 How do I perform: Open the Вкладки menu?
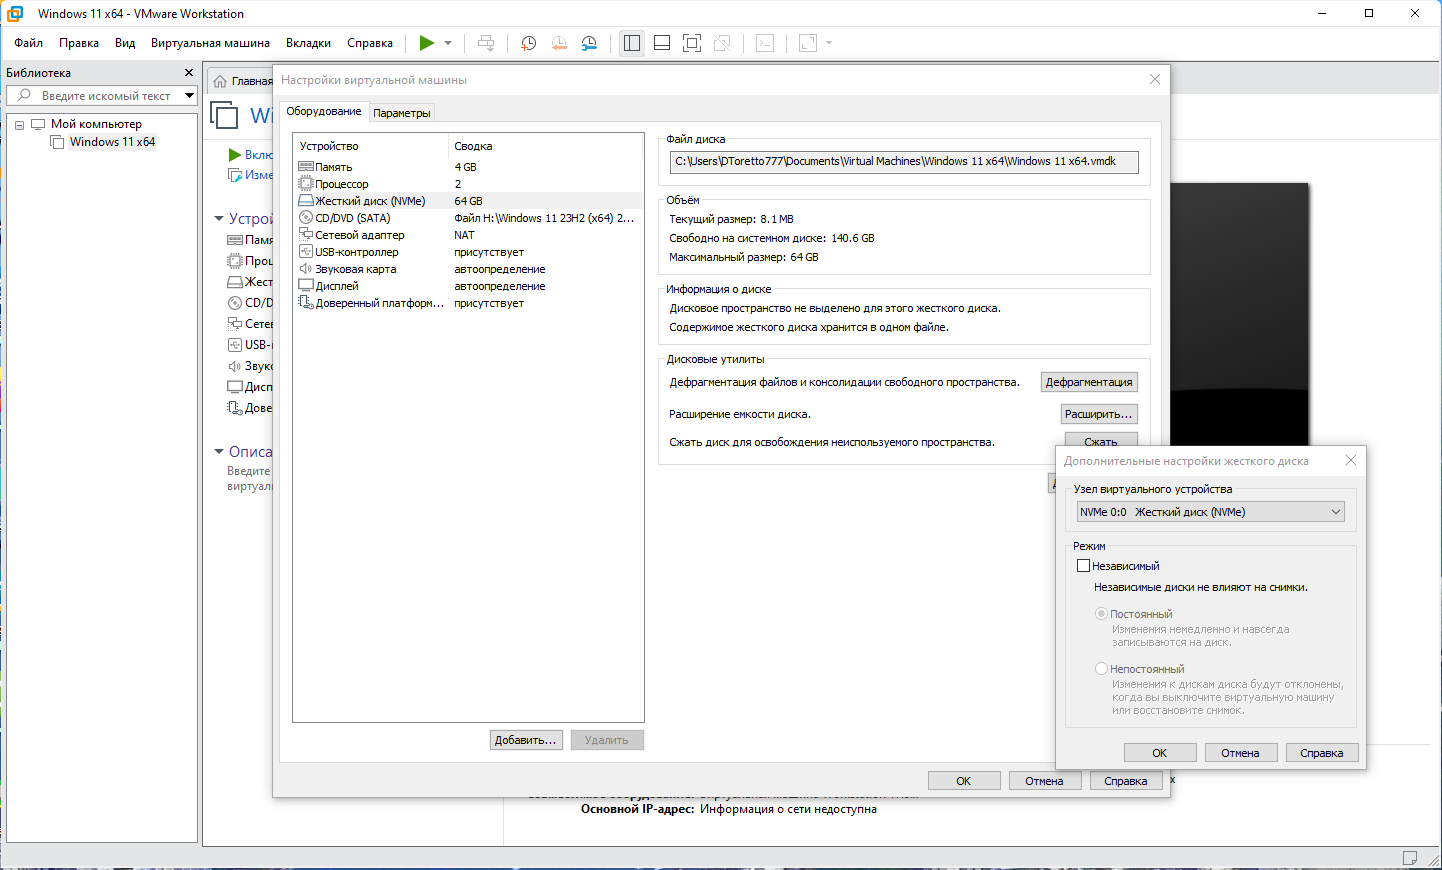(308, 43)
